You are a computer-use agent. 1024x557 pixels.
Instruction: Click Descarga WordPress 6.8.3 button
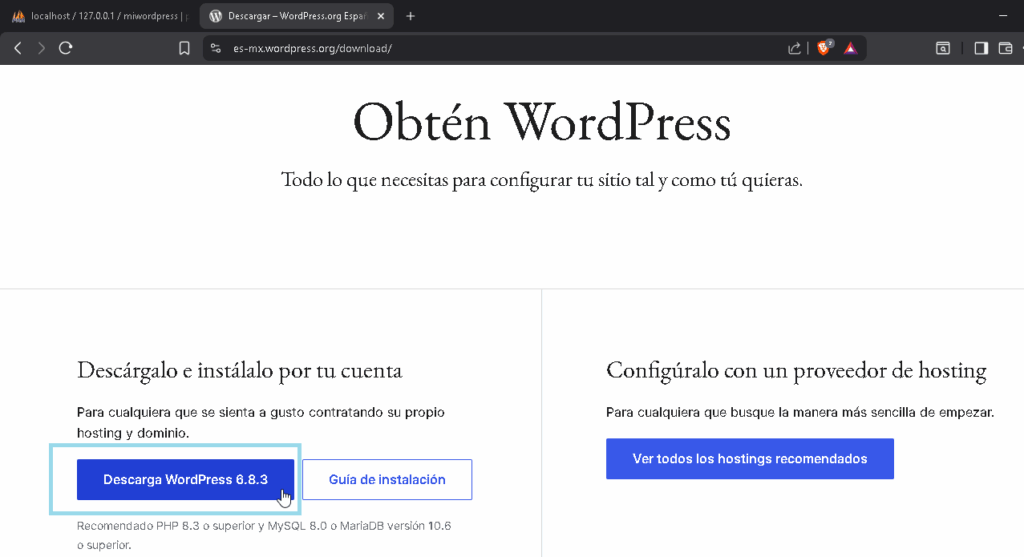185,480
